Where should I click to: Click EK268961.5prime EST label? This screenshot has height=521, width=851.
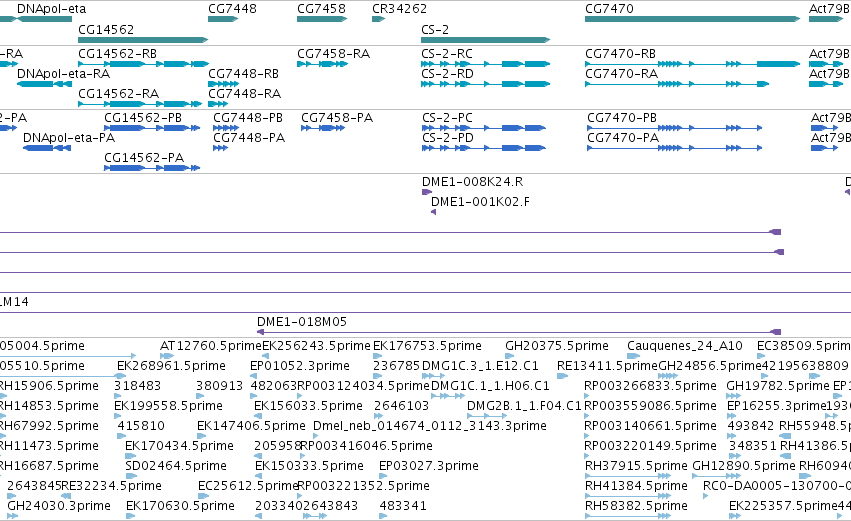[172, 366]
